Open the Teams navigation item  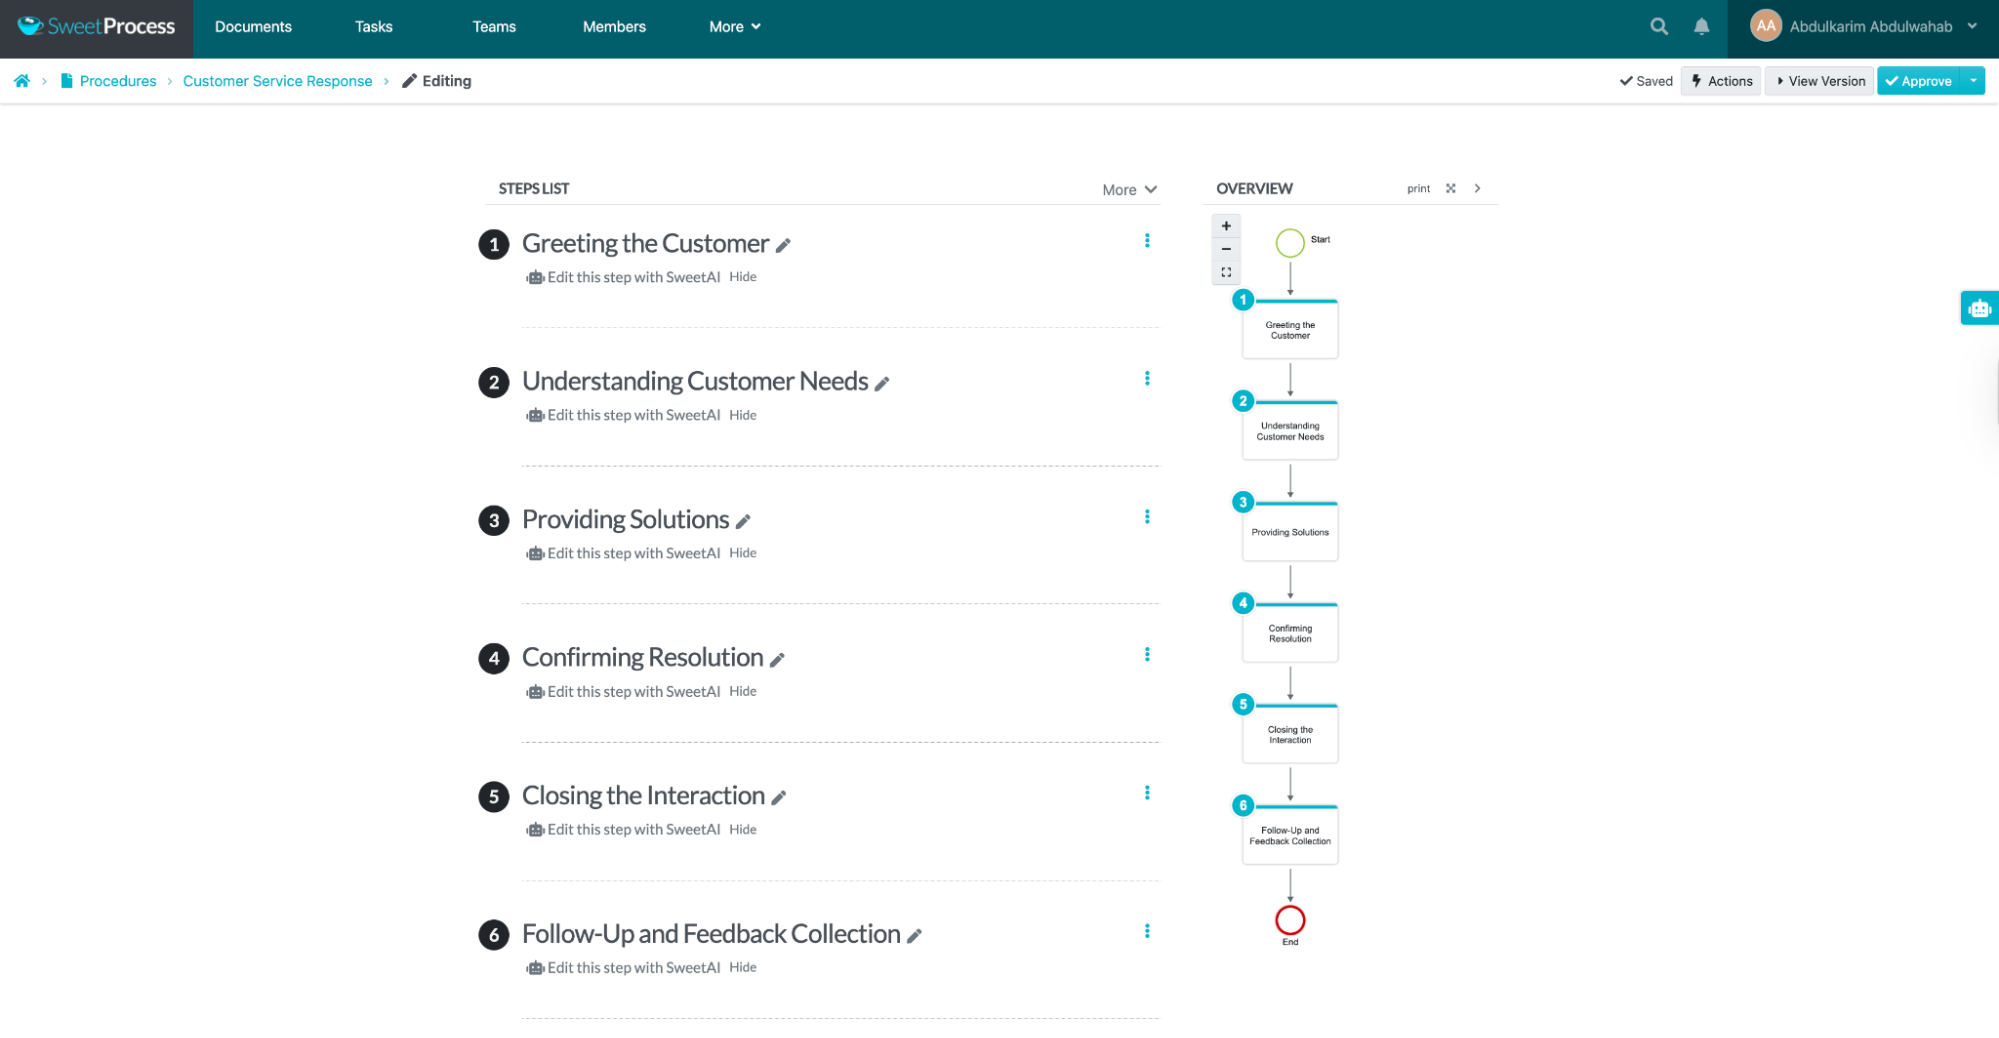pos(494,27)
